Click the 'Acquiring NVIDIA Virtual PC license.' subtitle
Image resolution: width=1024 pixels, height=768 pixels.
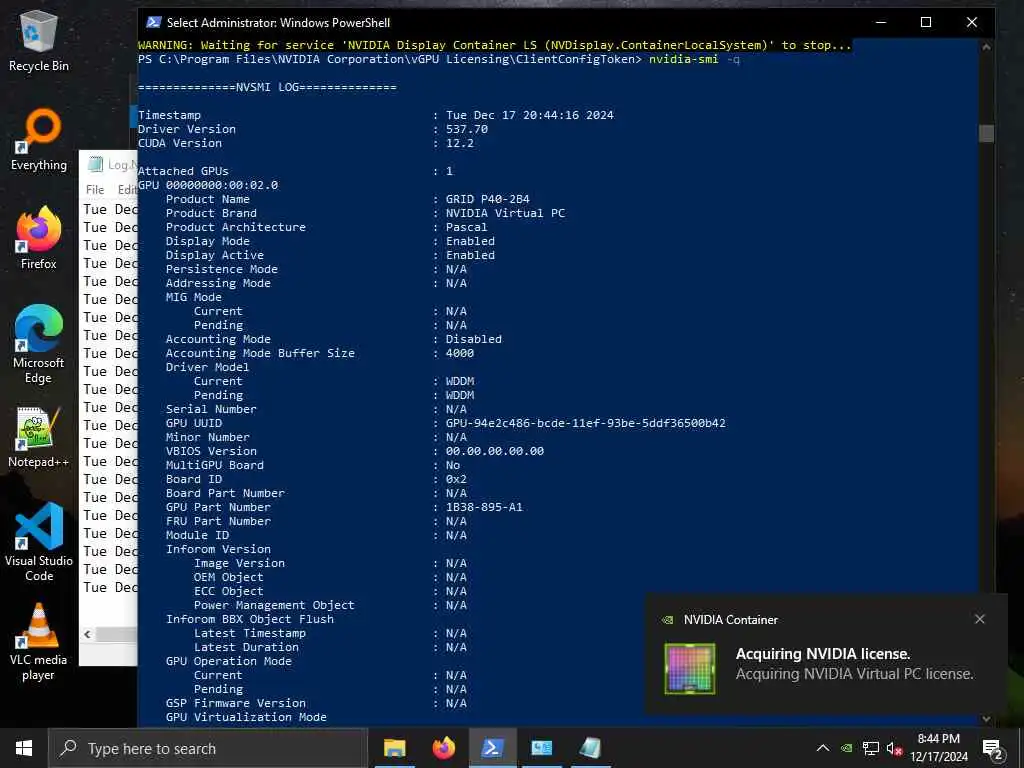click(x=854, y=674)
